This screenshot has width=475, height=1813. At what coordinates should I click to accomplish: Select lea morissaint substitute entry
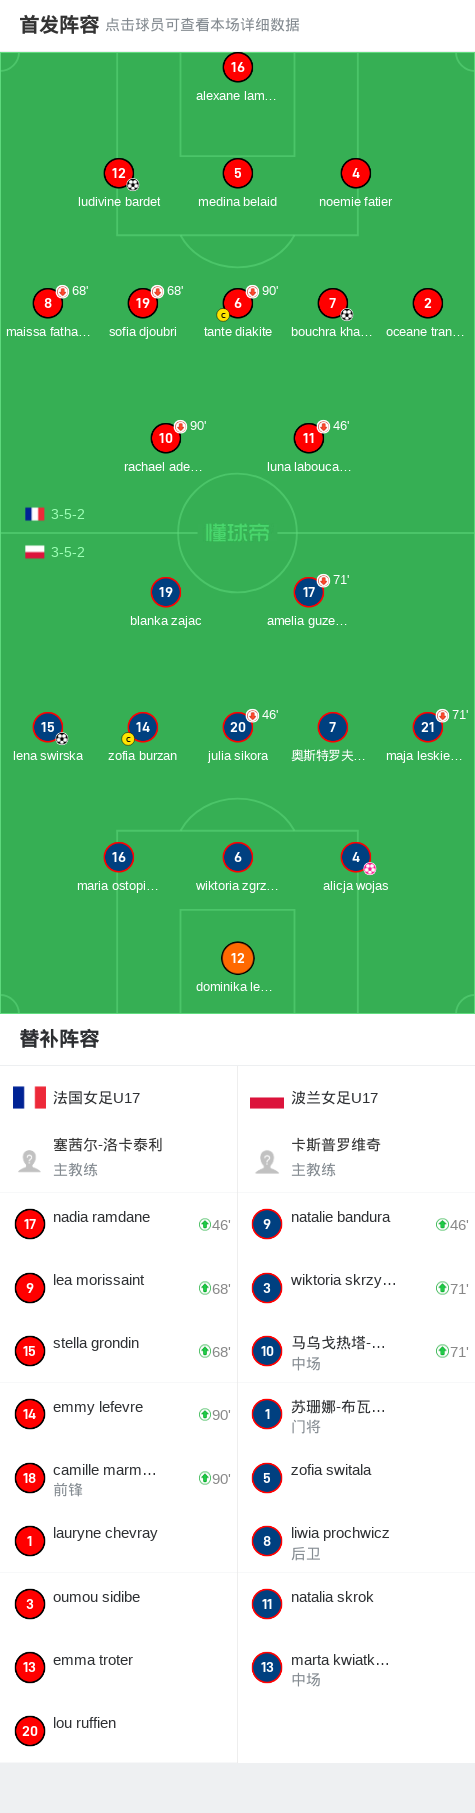pos(119,1288)
